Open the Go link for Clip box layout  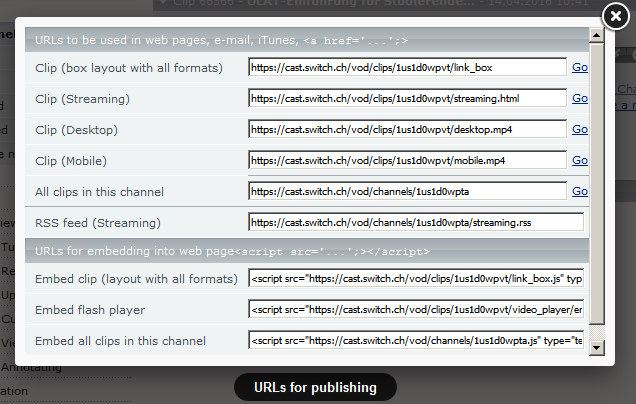tap(579, 68)
